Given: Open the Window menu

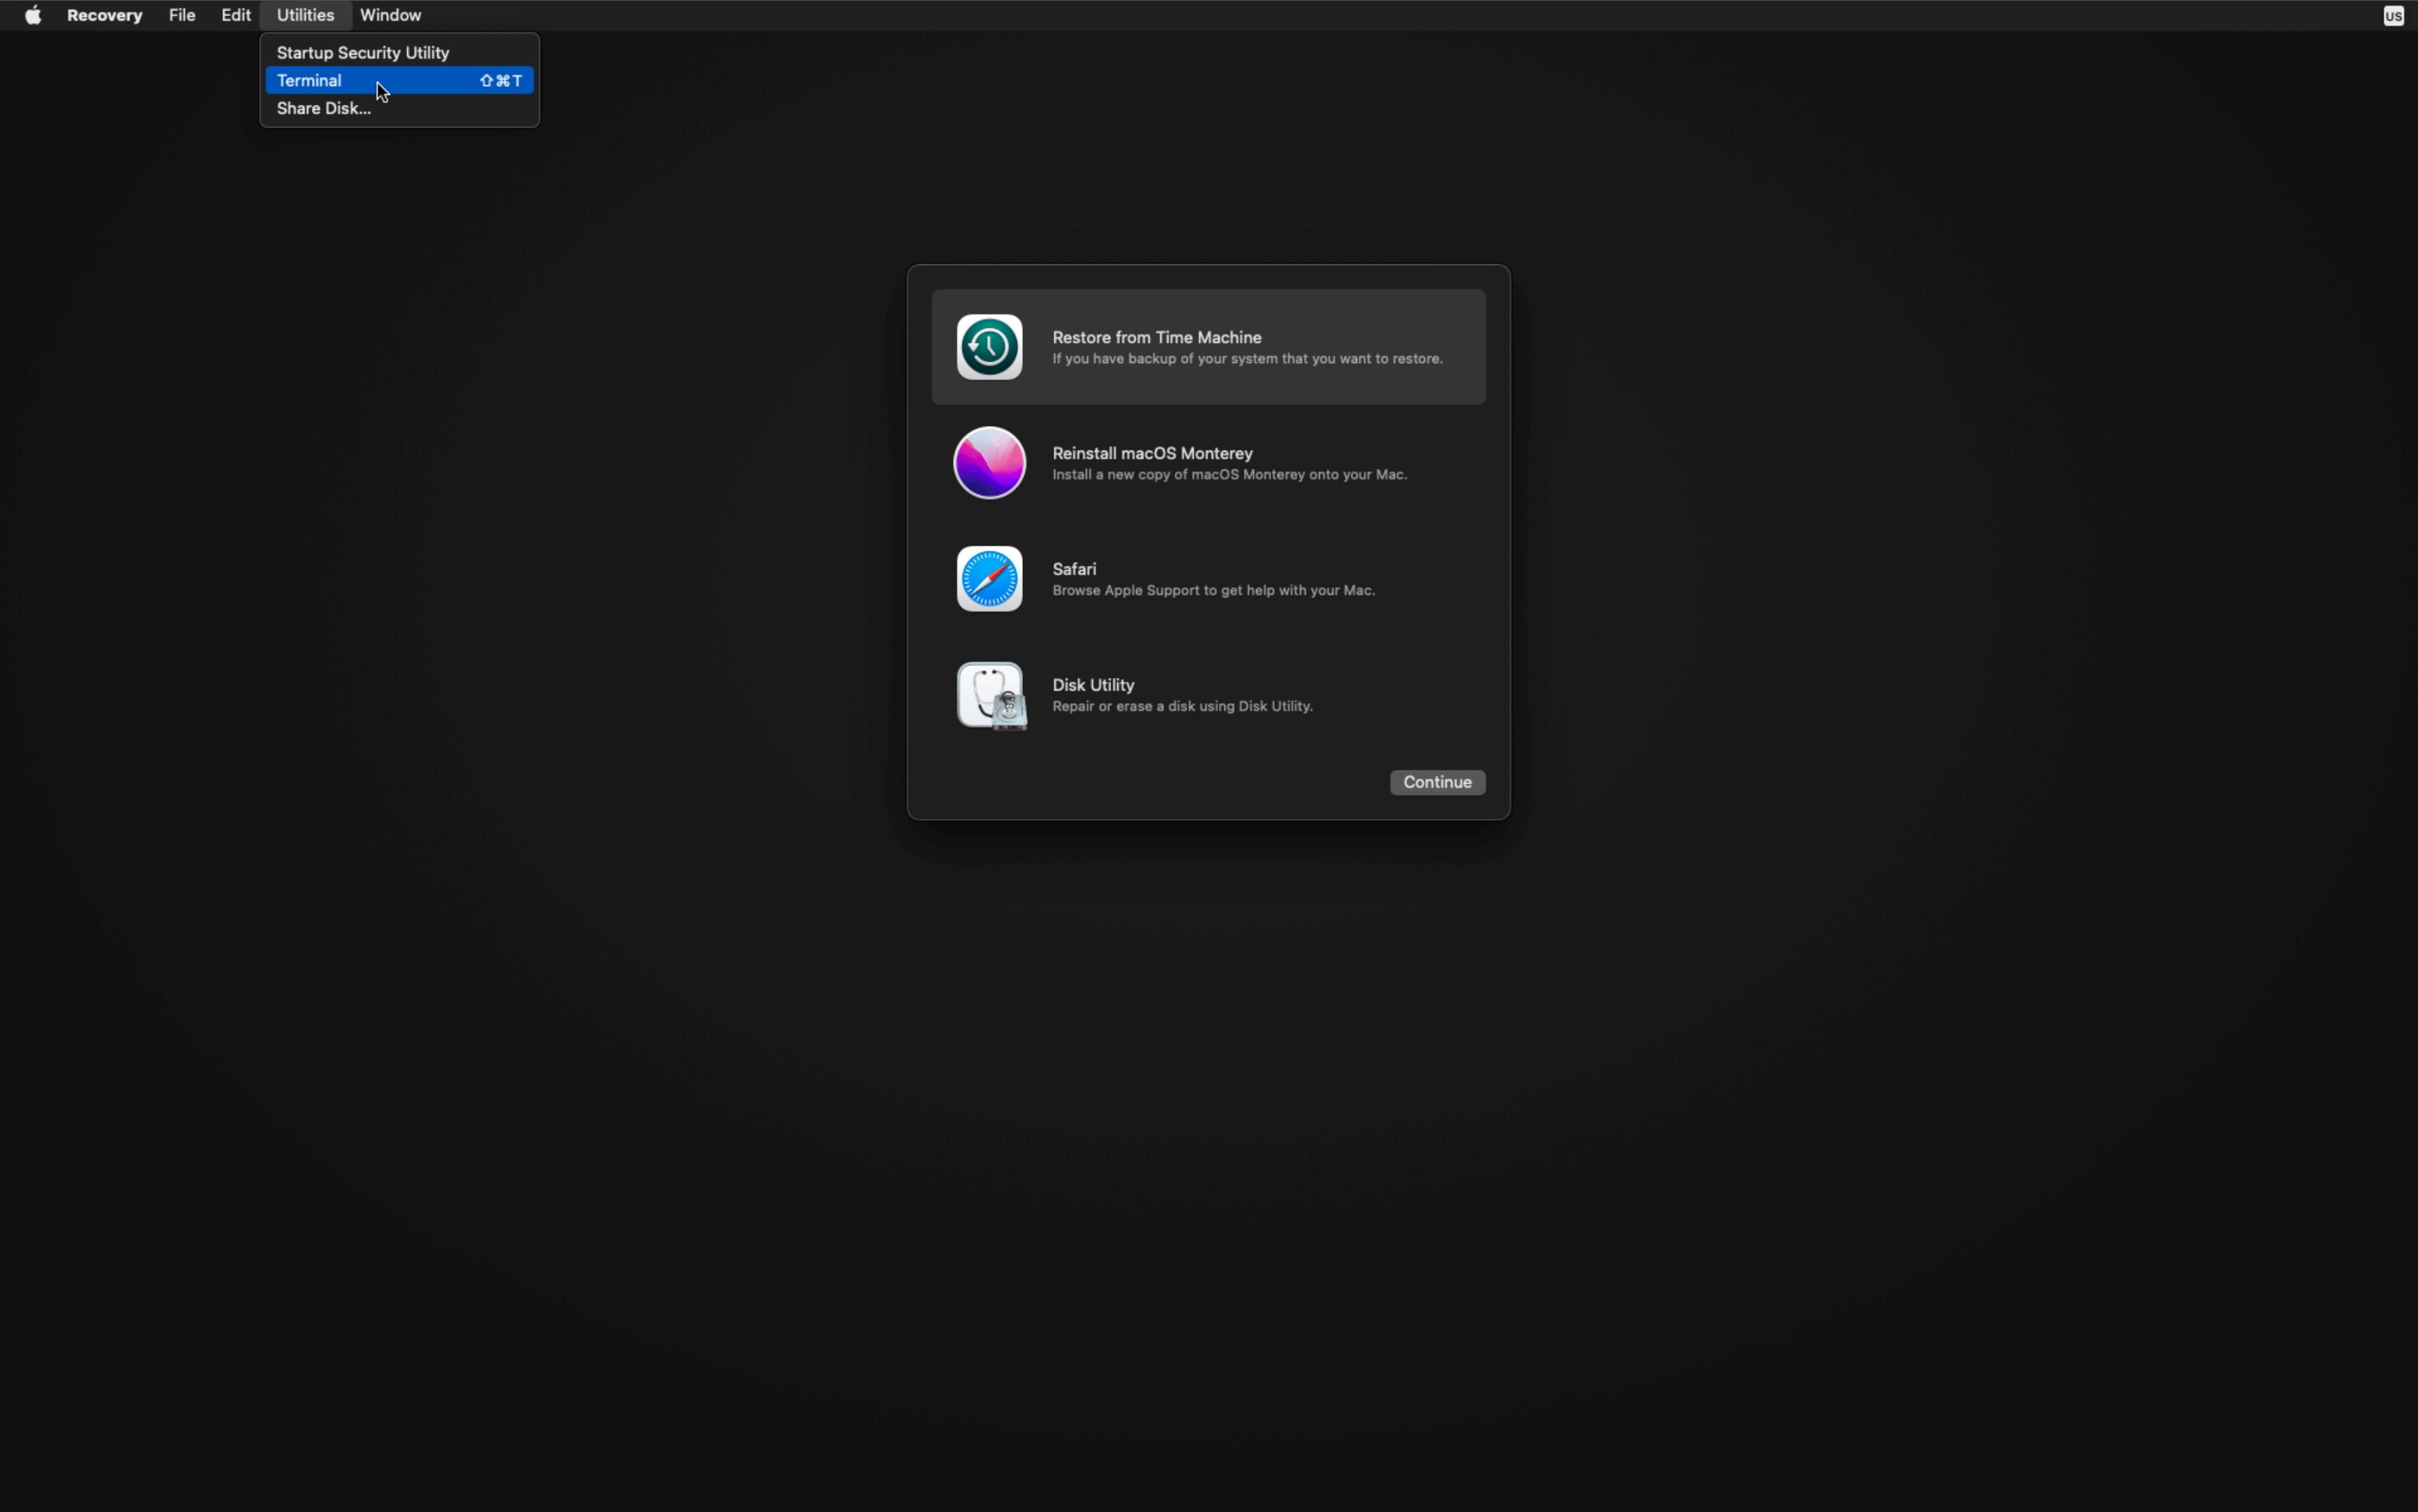Looking at the screenshot, I should [390, 15].
